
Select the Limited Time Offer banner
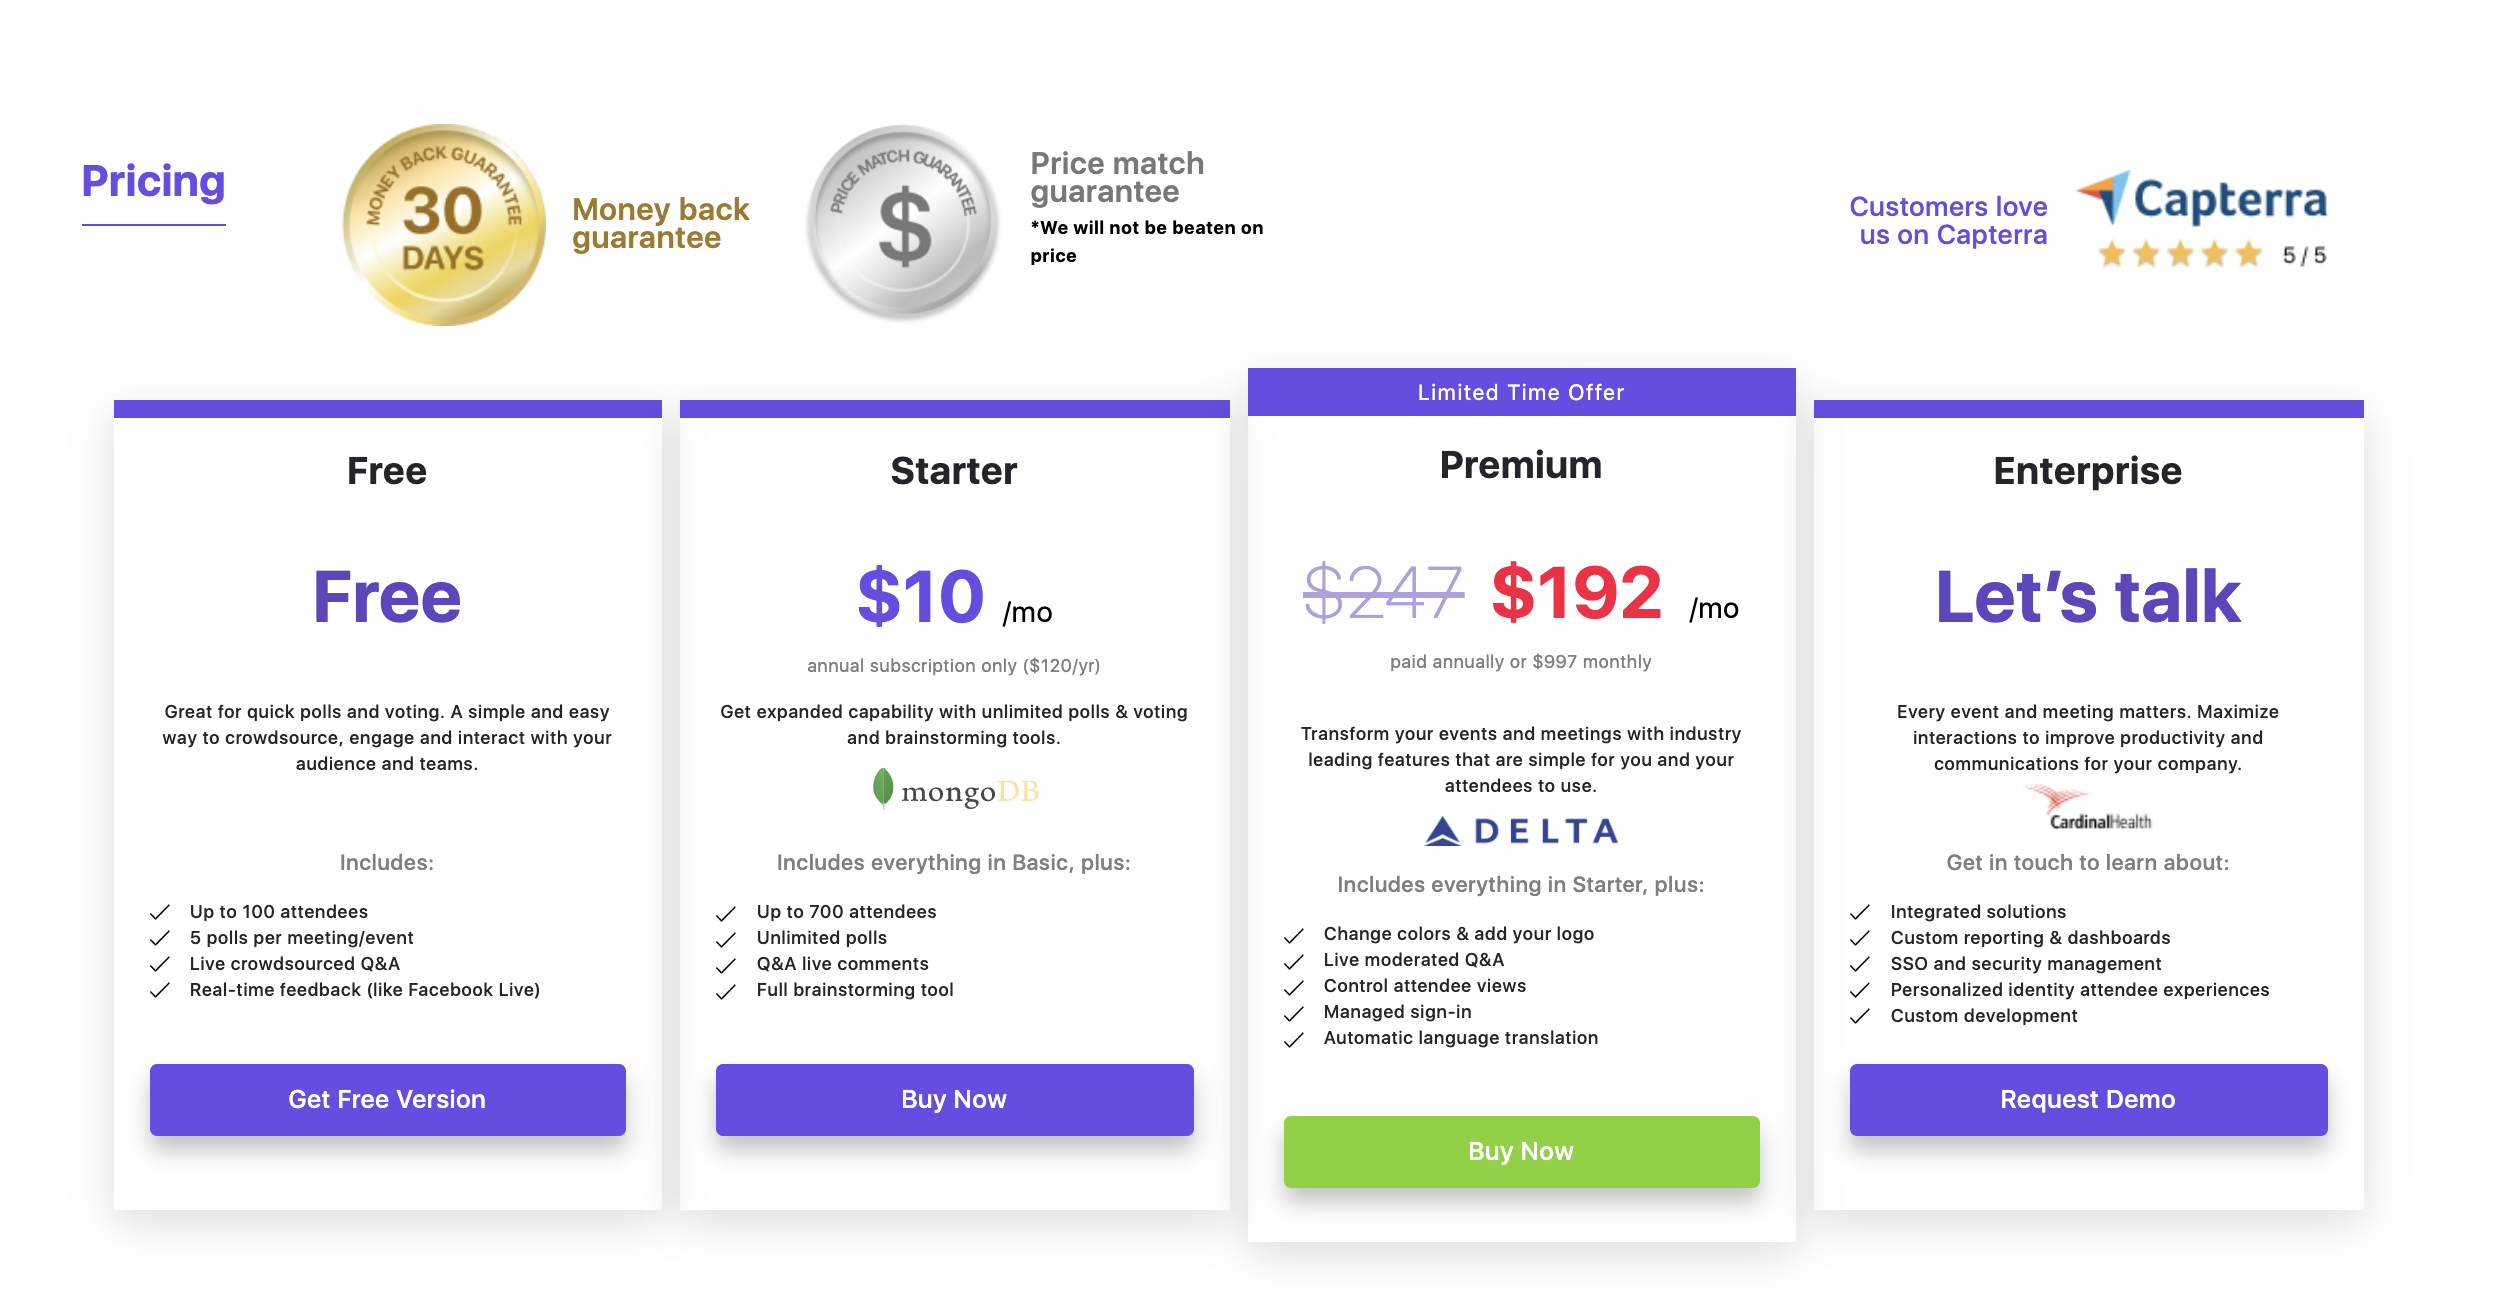[1521, 392]
